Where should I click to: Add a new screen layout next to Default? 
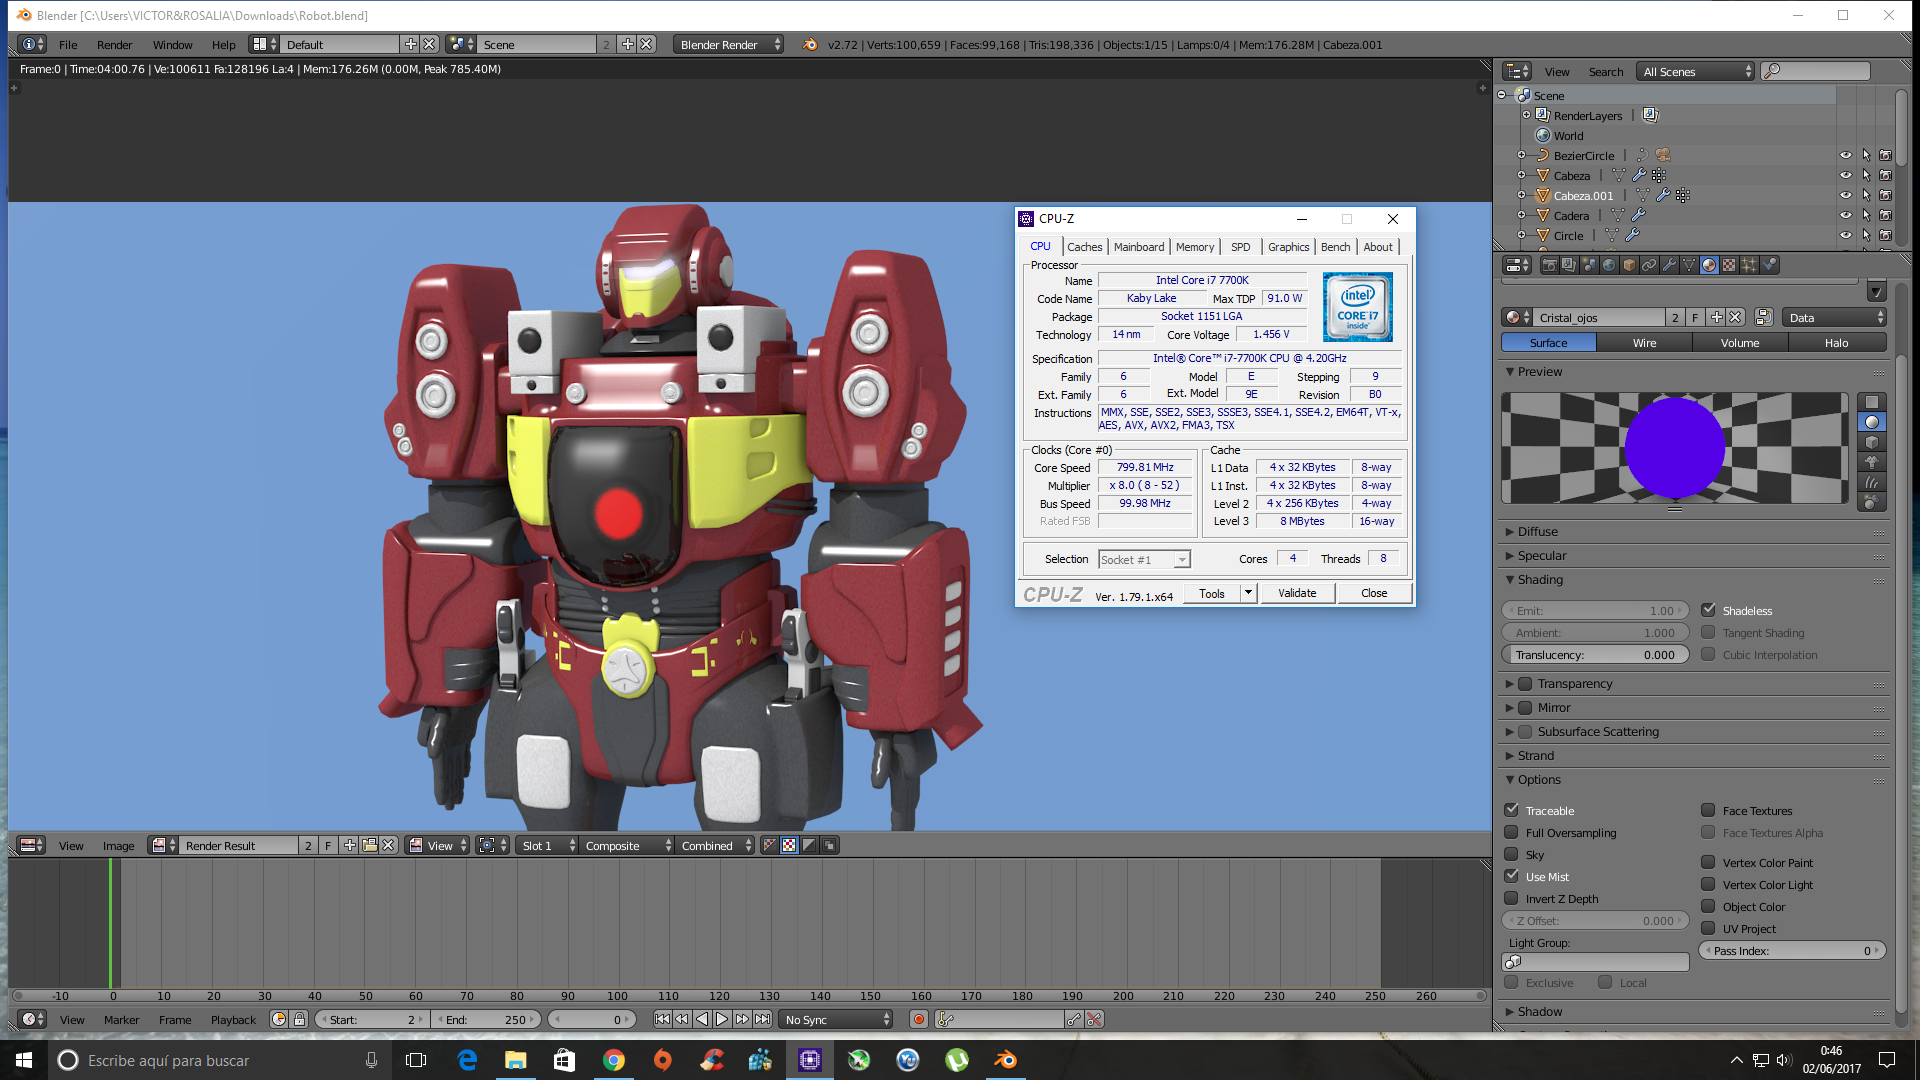coord(410,44)
